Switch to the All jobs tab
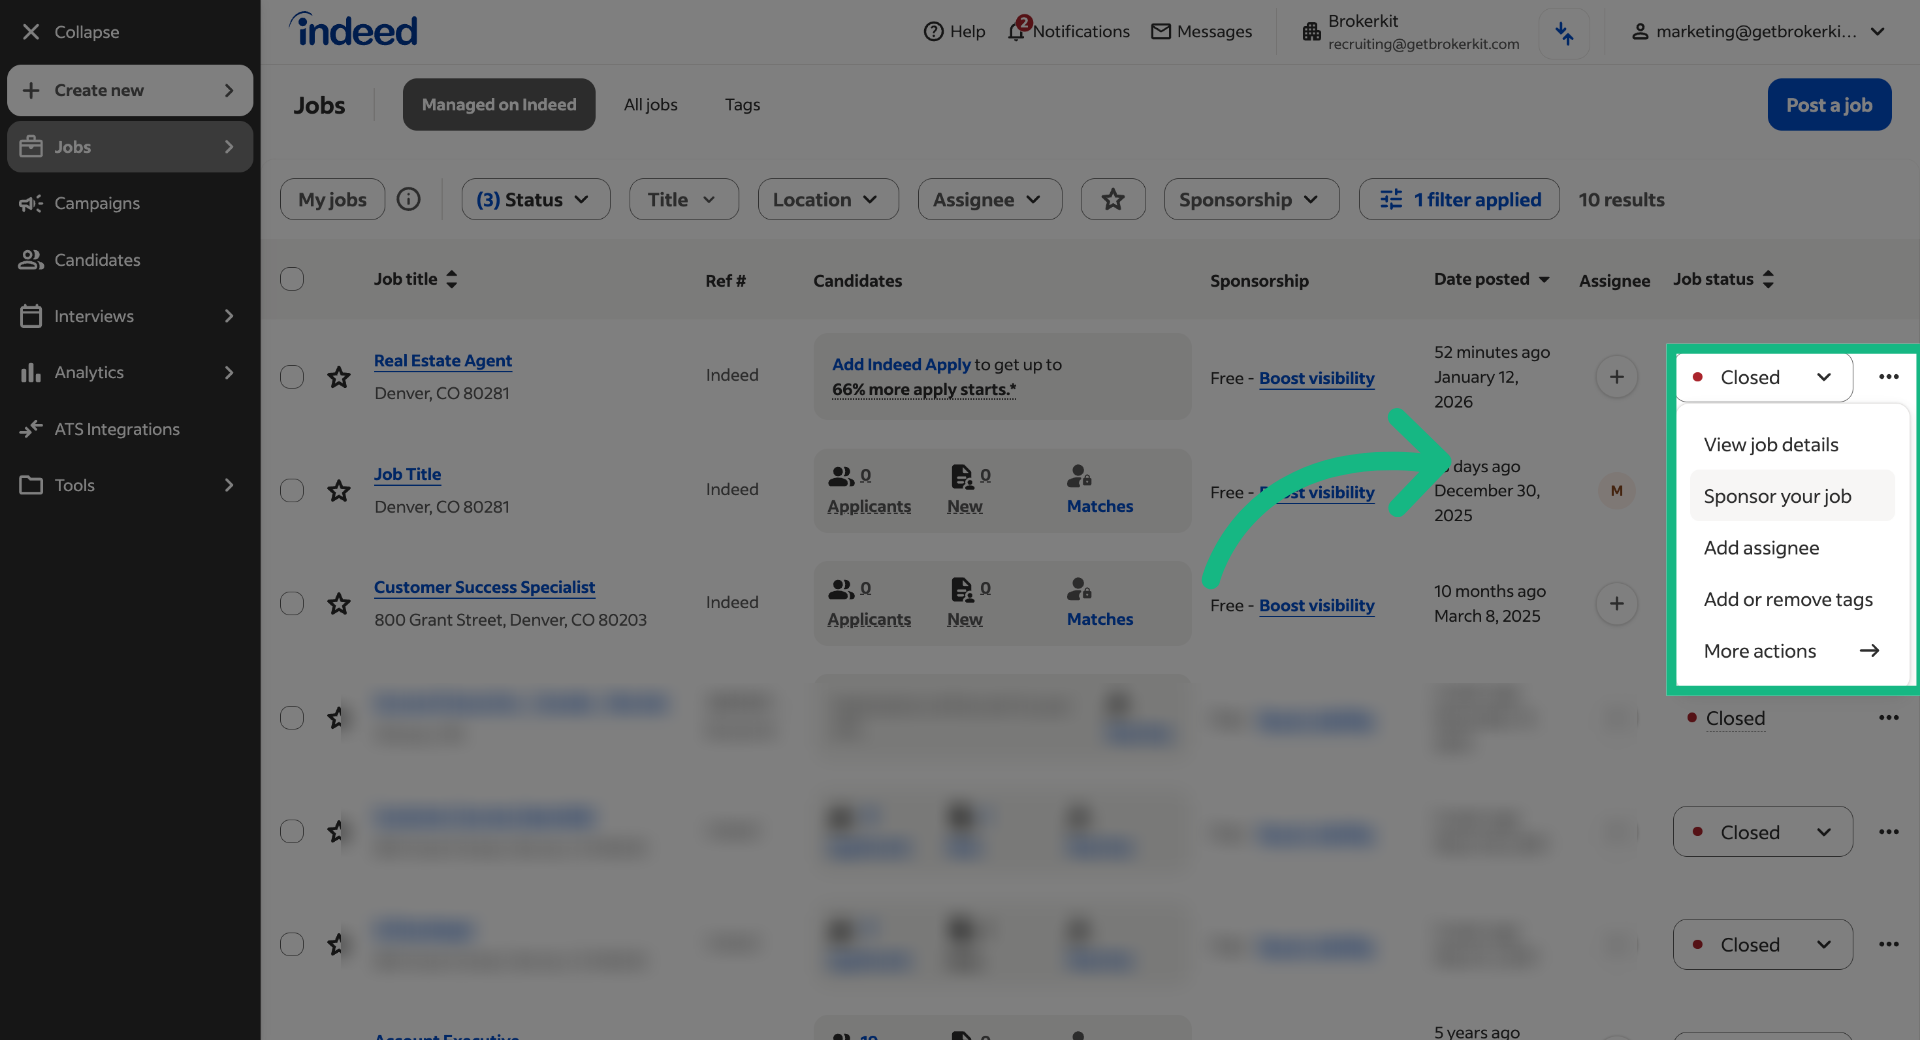The width and height of the screenshot is (1920, 1040). click(650, 104)
